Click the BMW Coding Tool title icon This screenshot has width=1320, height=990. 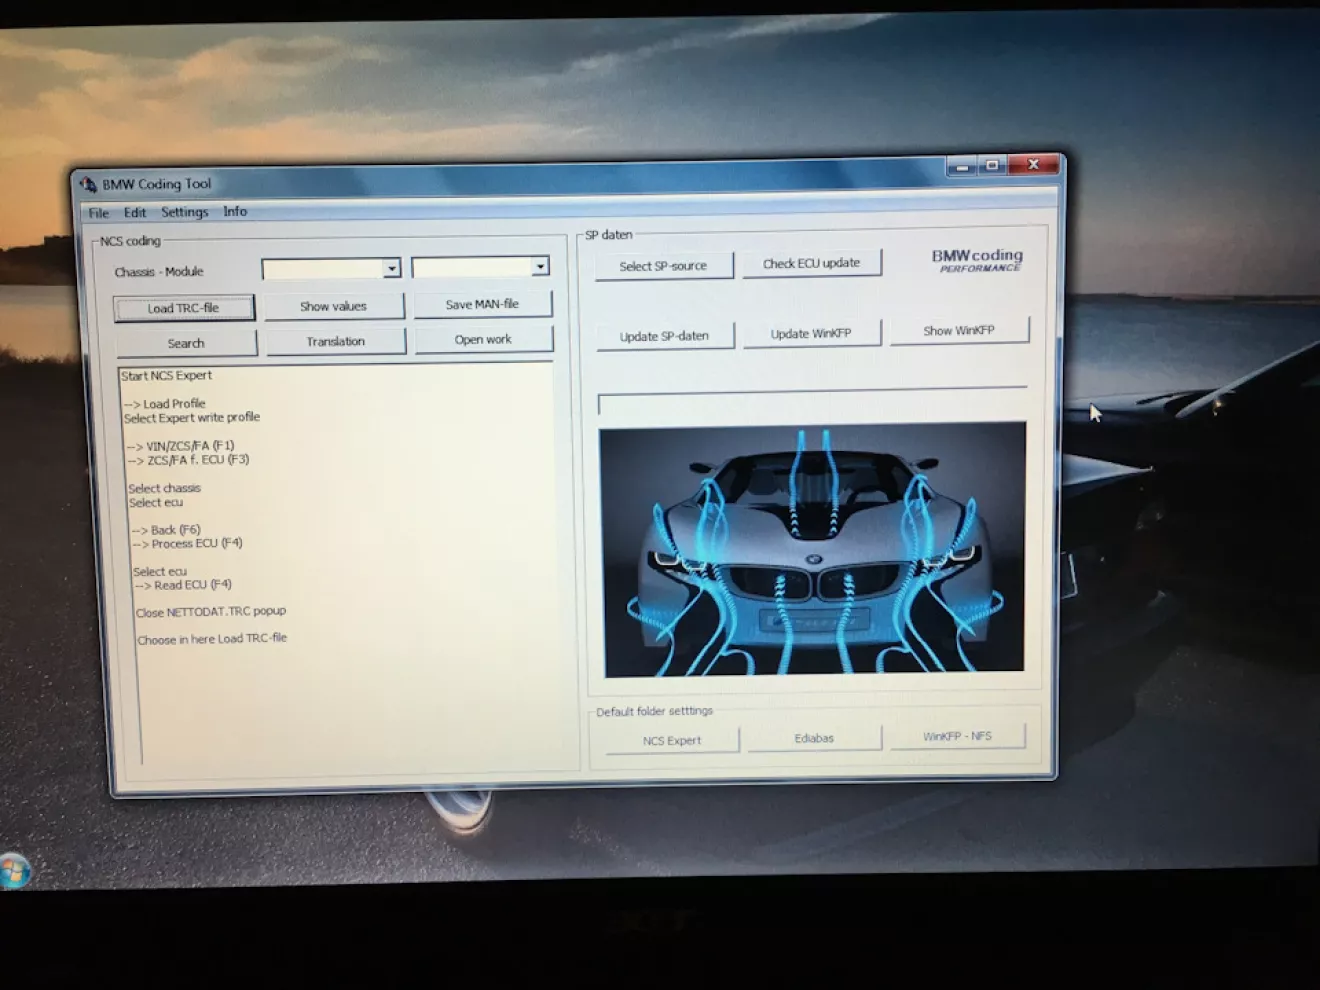pyautogui.click(x=88, y=184)
